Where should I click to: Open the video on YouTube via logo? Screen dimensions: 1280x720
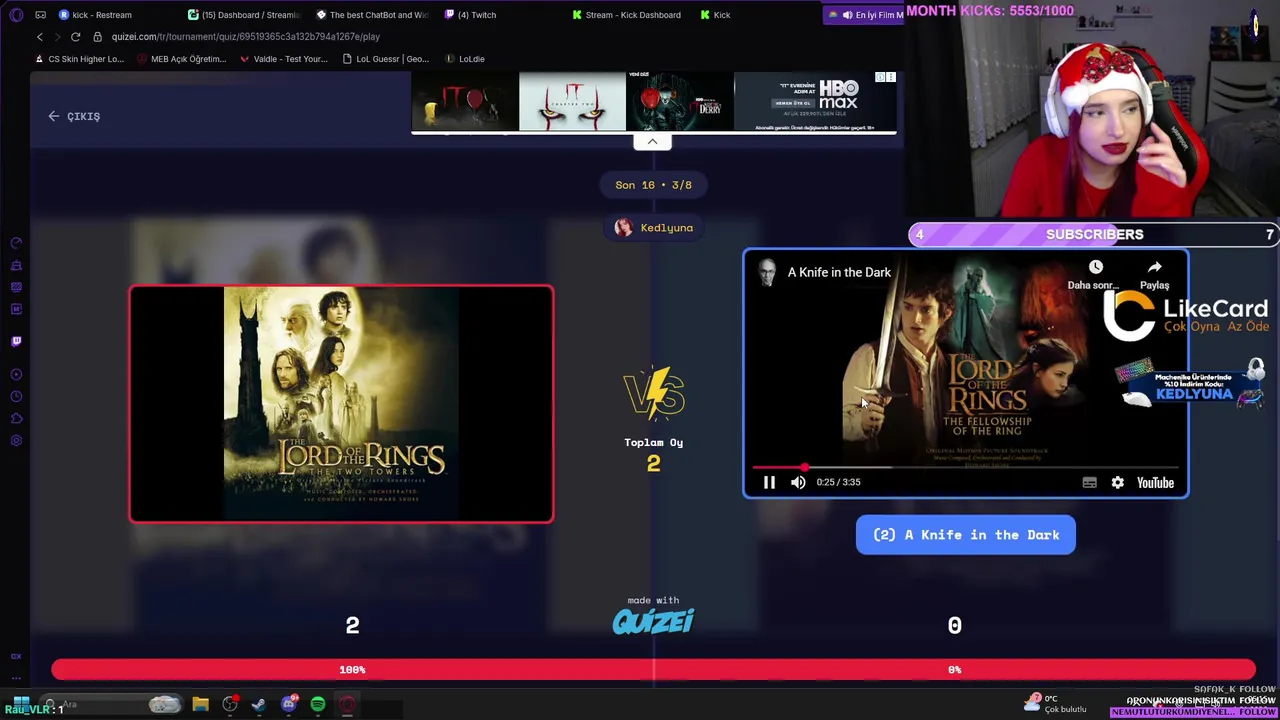coord(1155,482)
